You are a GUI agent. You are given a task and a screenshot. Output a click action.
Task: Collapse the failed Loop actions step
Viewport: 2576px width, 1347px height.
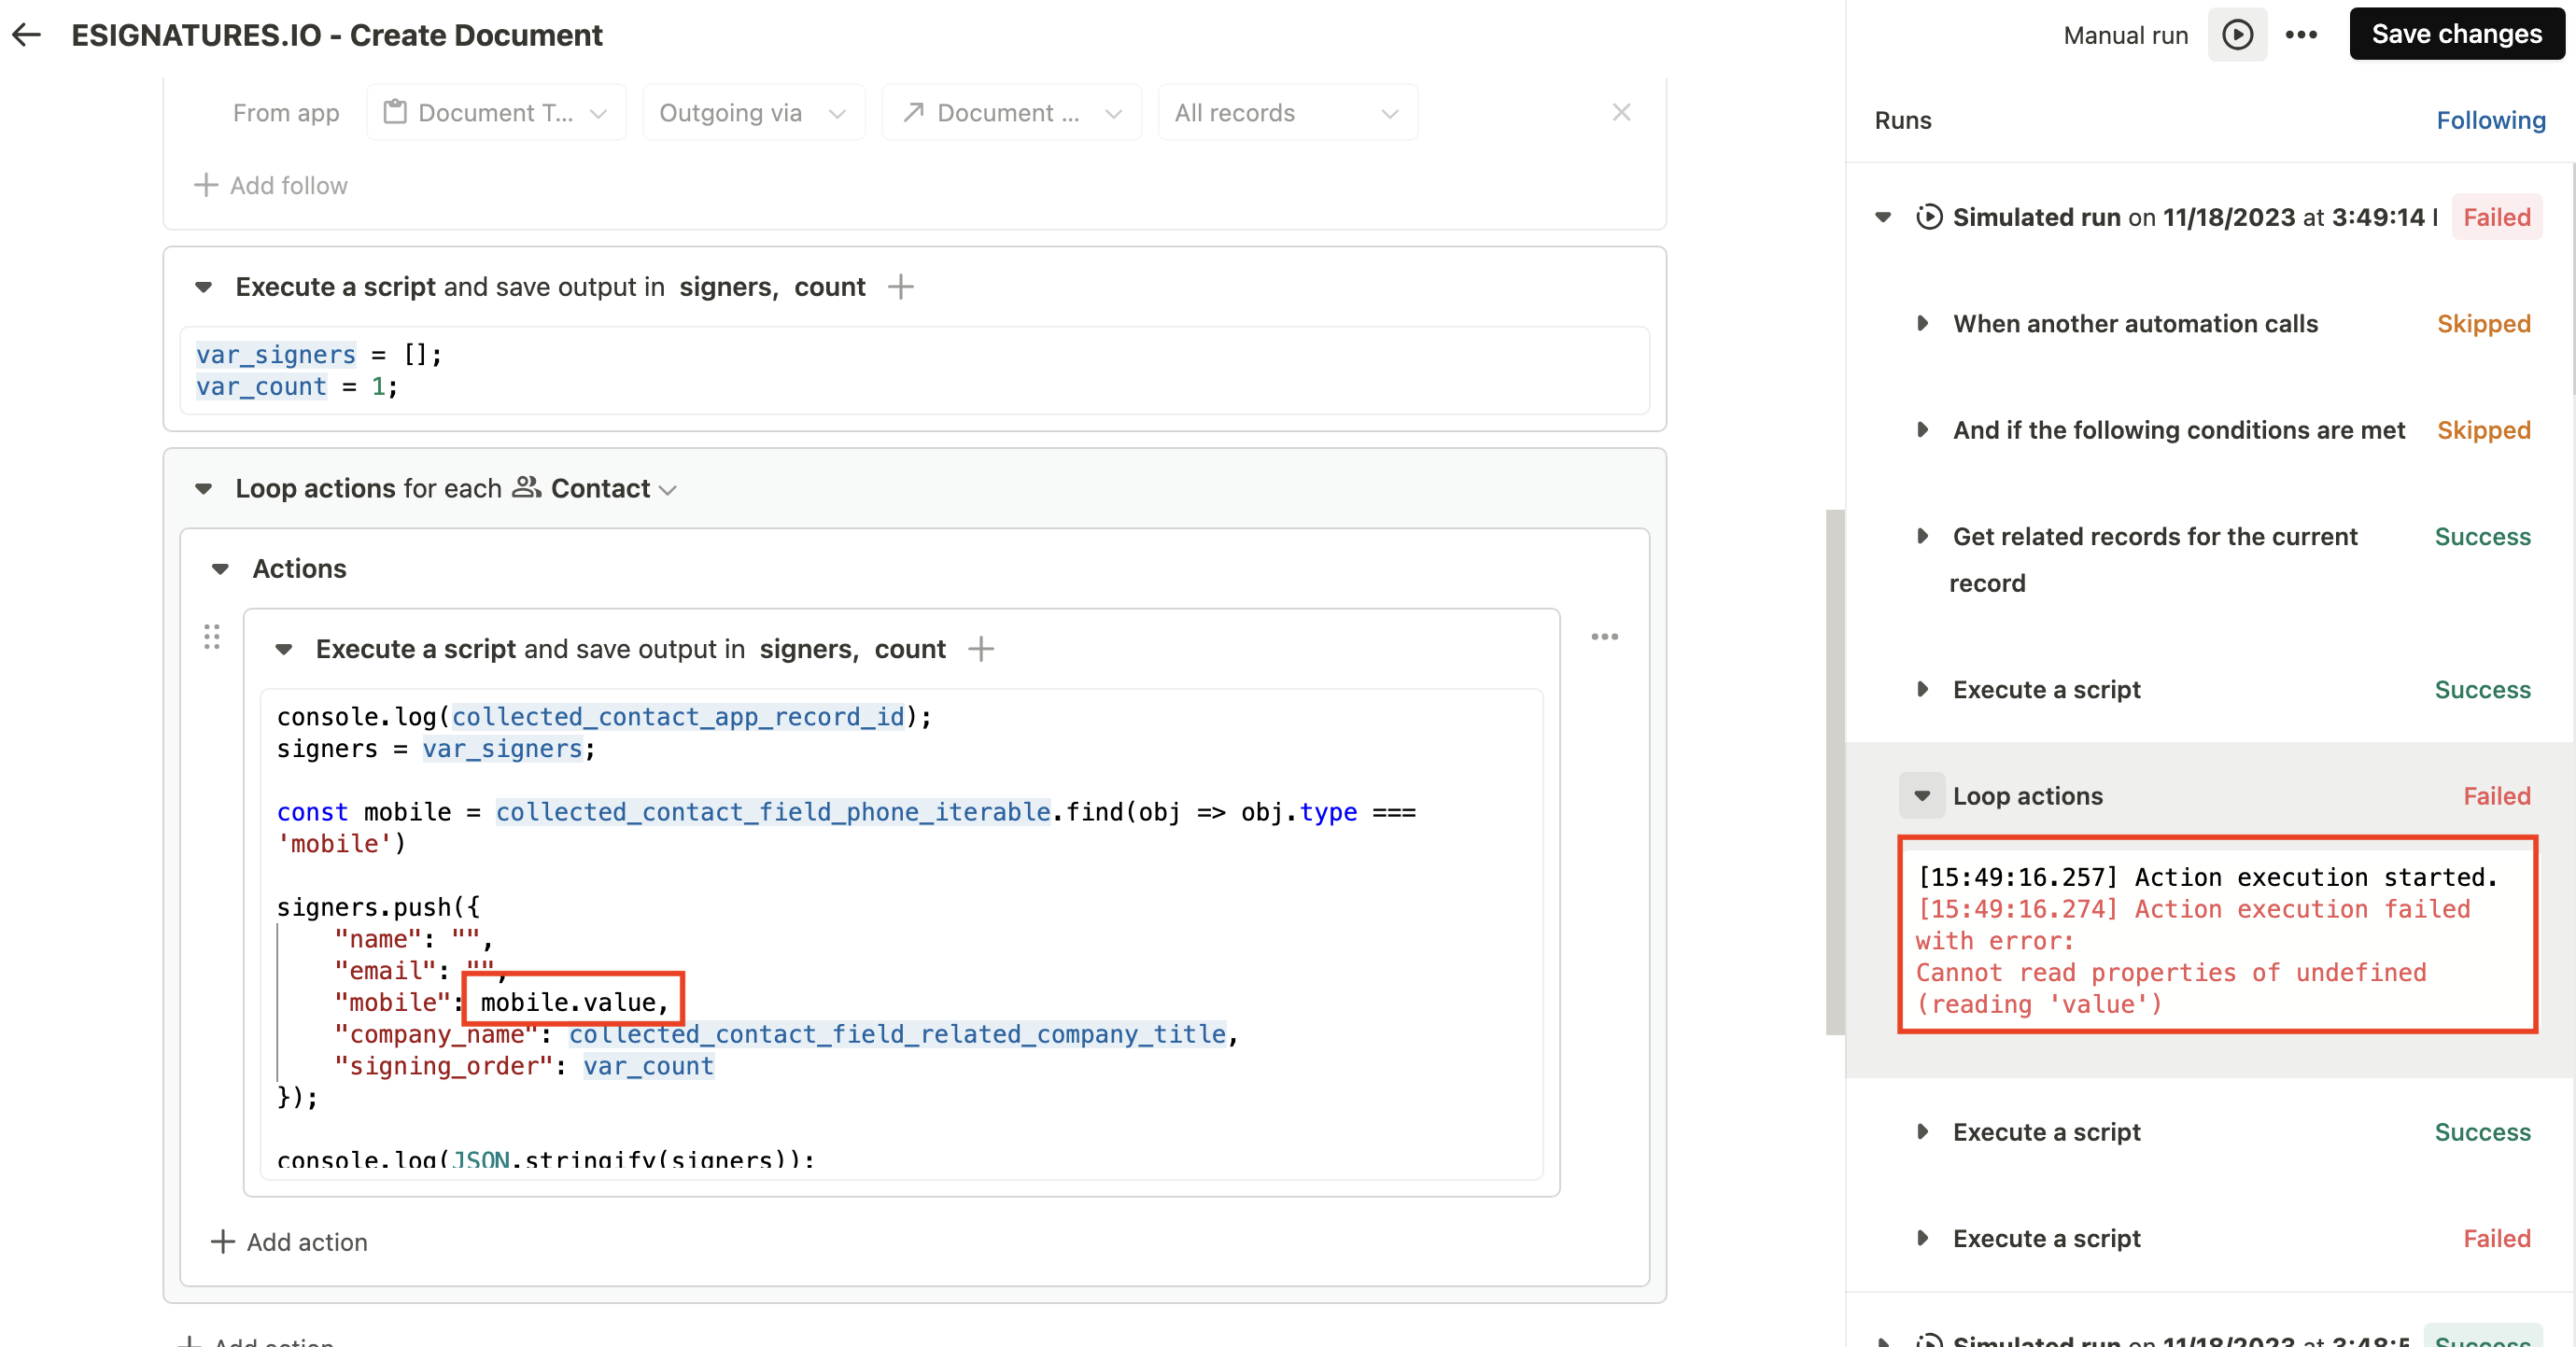pos(1922,796)
